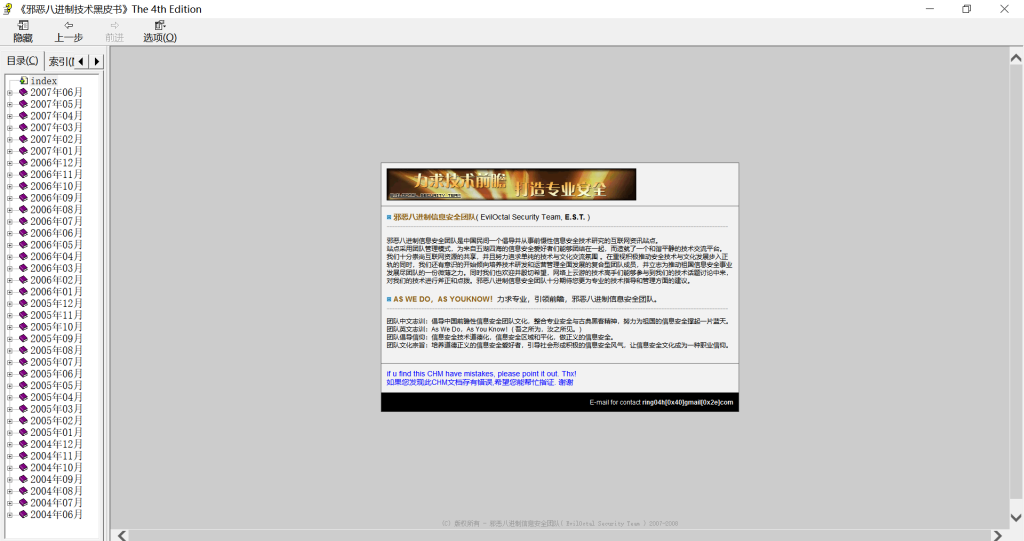
Task: Click the 力求技术前瞻 banner image
Action: point(511,184)
